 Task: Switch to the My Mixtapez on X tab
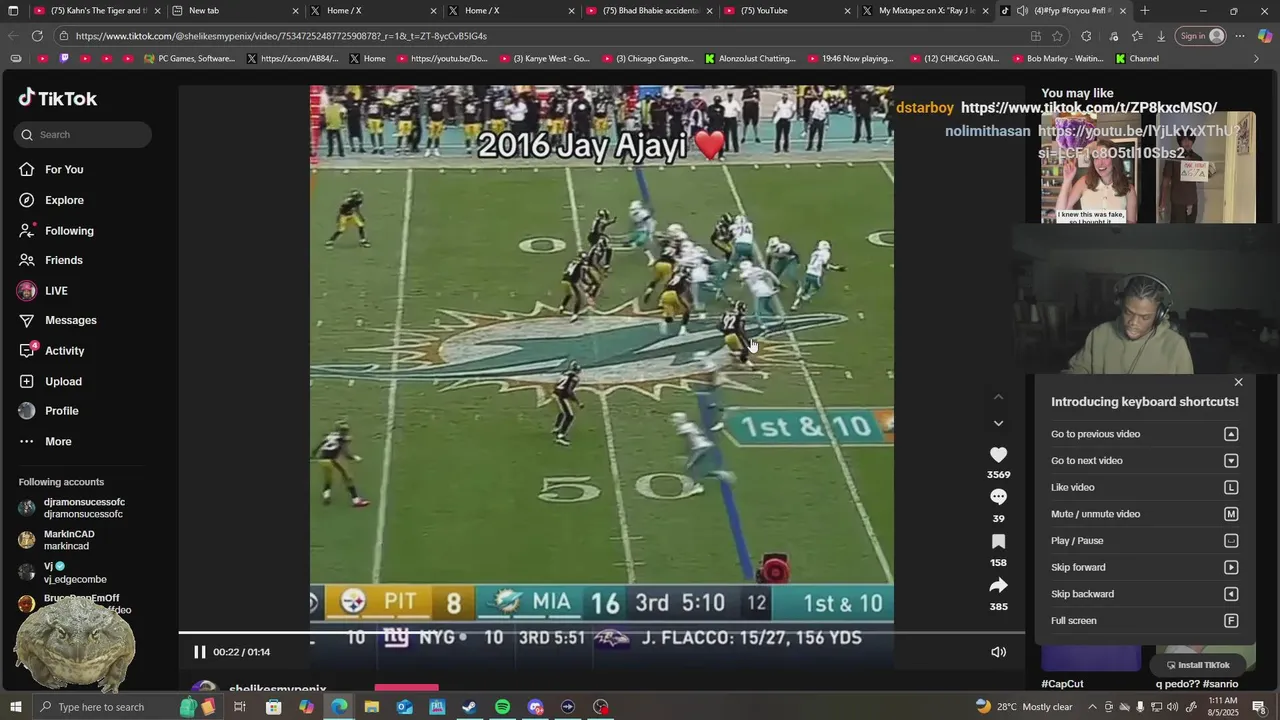click(x=924, y=11)
